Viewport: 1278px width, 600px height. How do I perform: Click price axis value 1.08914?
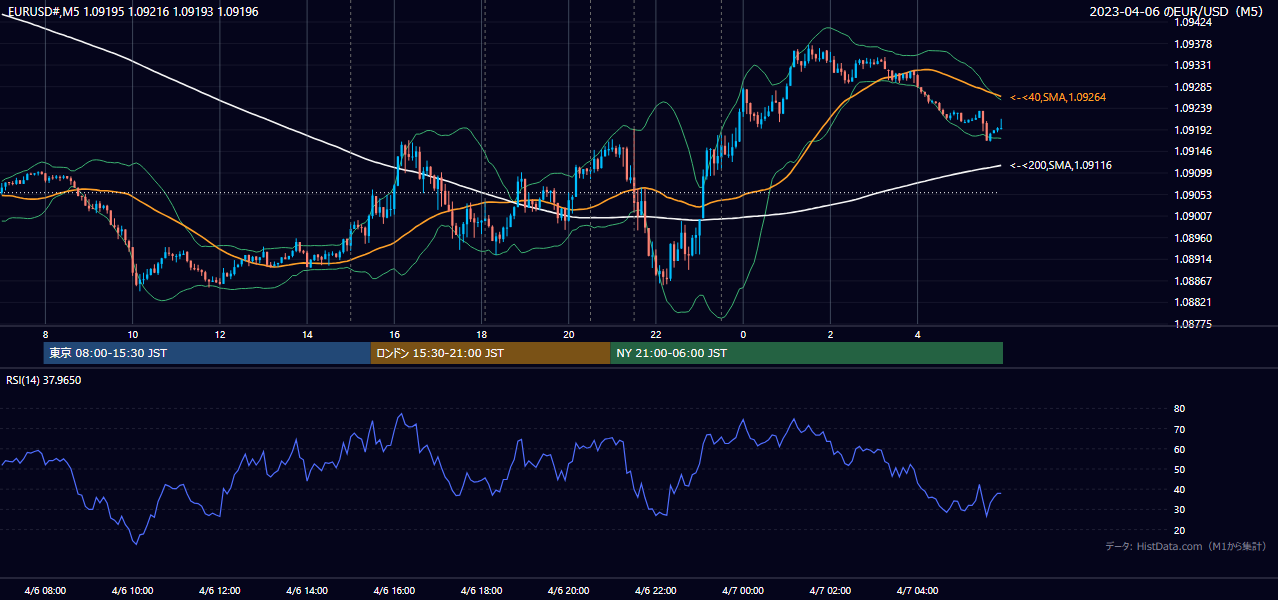click(x=1193, y=259)
